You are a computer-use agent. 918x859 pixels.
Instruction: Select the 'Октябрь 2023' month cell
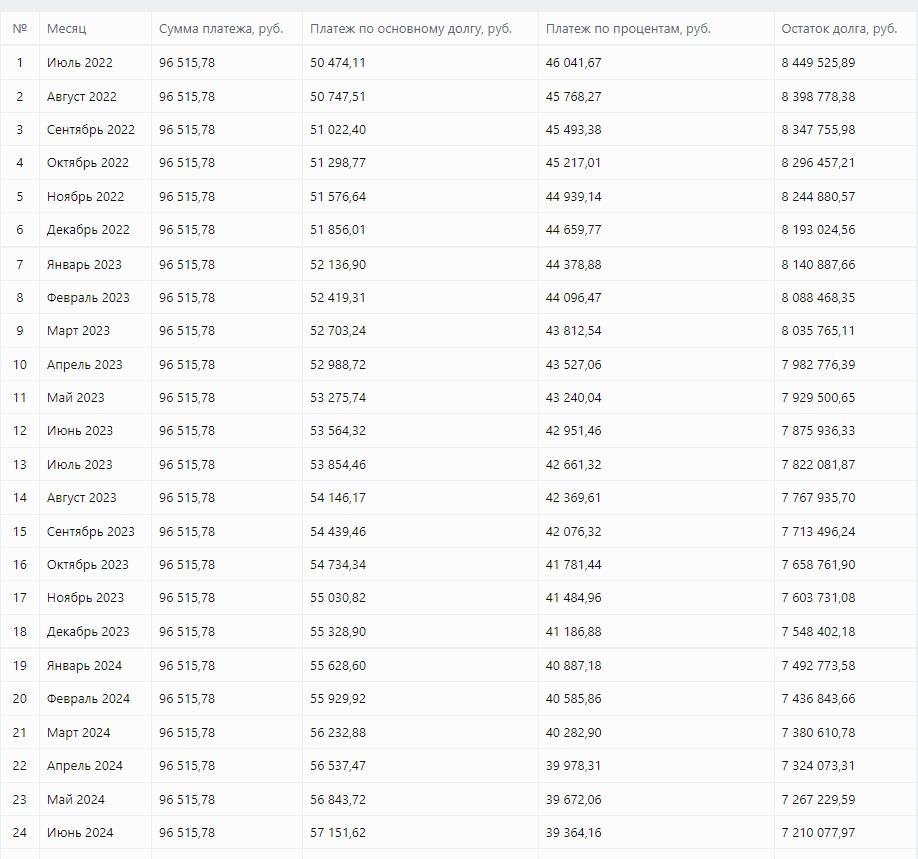tap(88, 565)
